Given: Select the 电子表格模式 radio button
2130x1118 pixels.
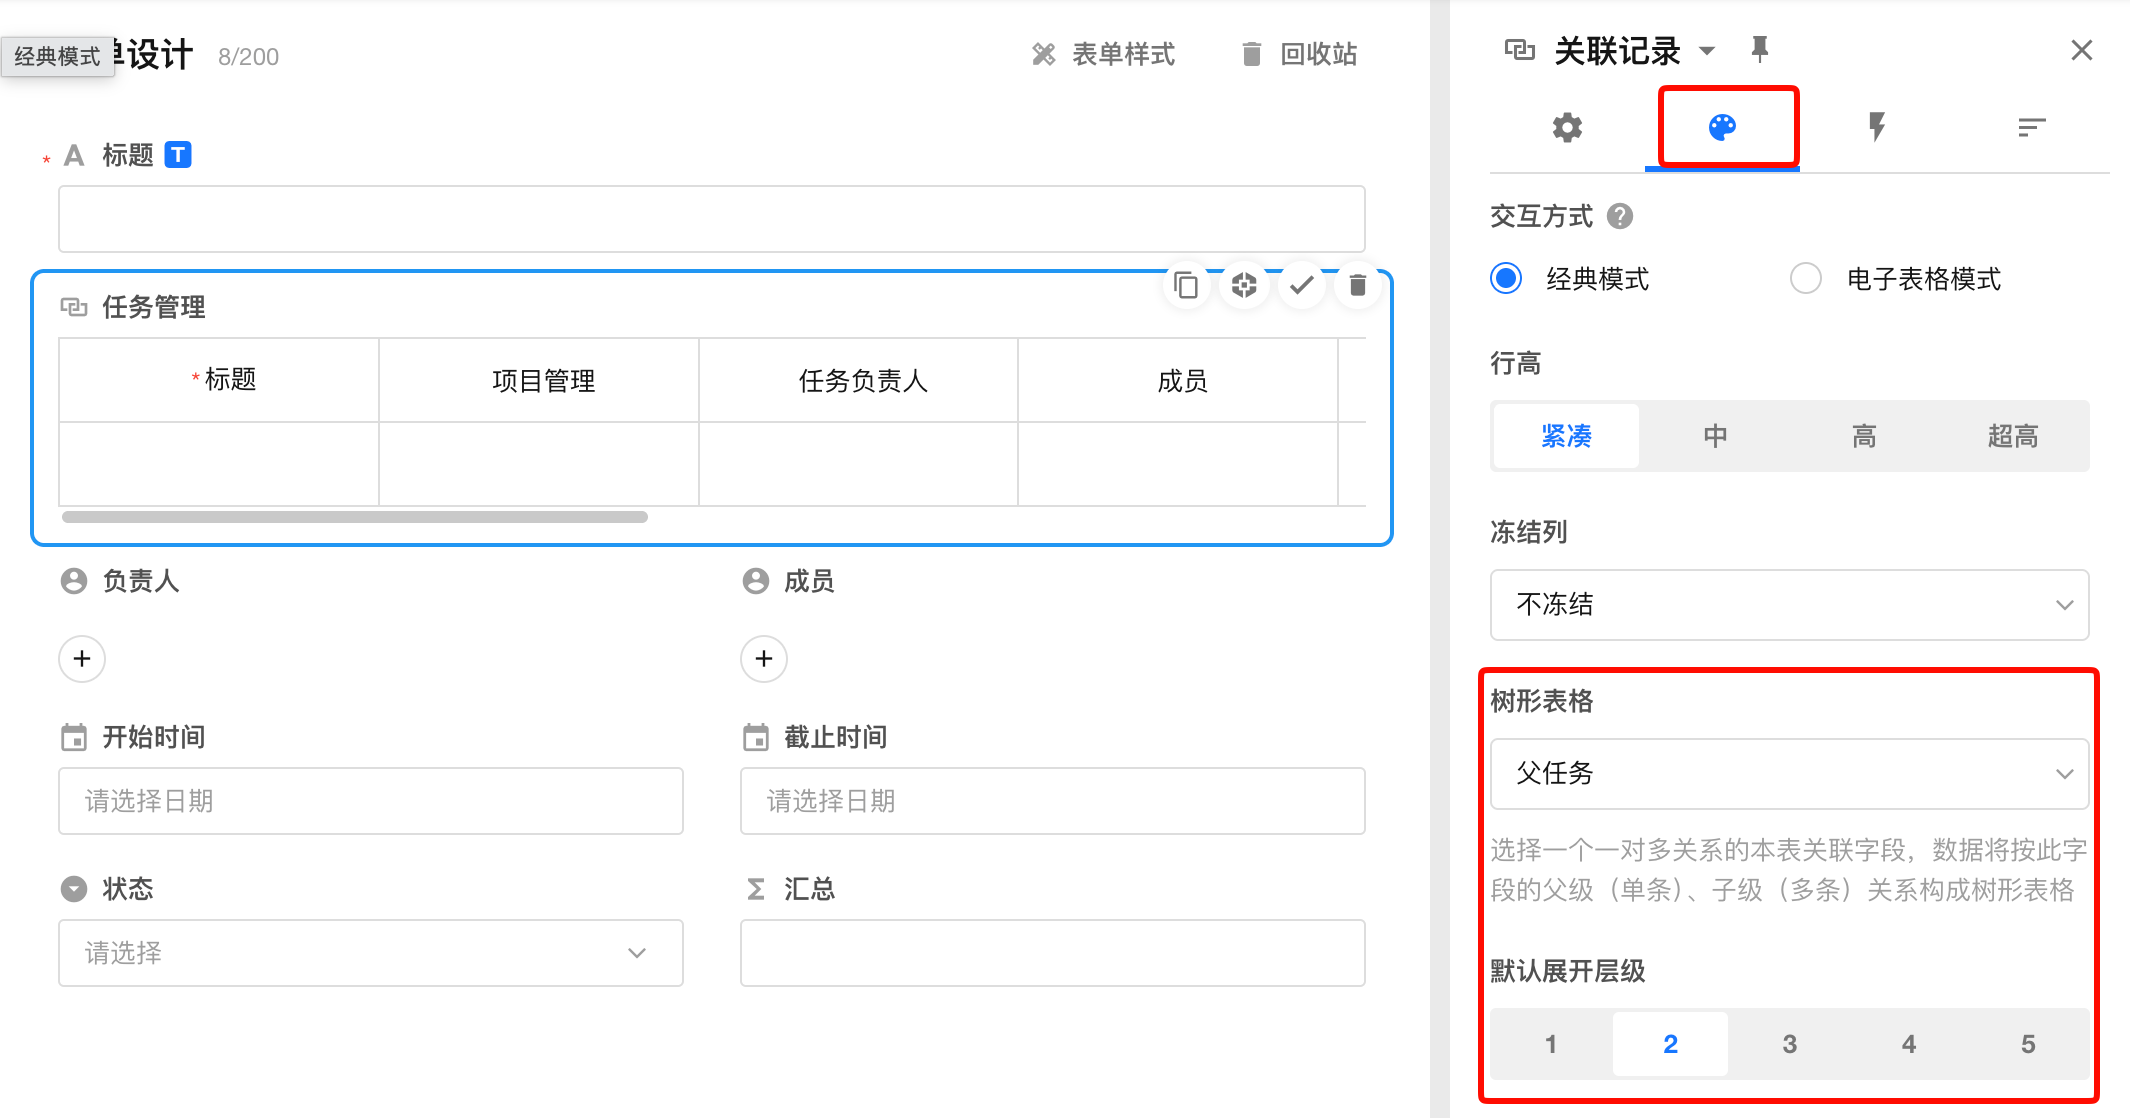Looking at the screenshot, I should 1805,278.
